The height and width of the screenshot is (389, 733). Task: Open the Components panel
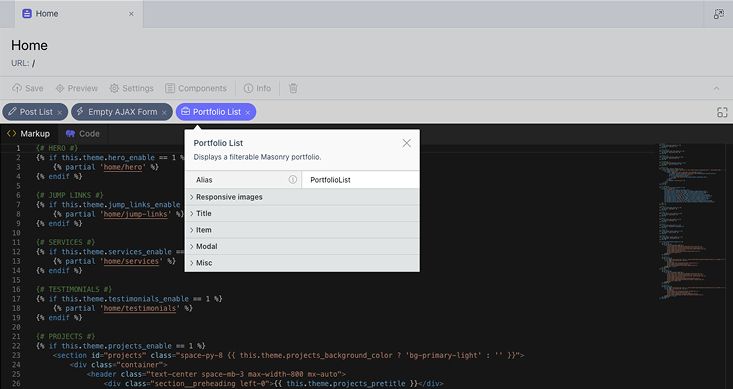[196, 88]
